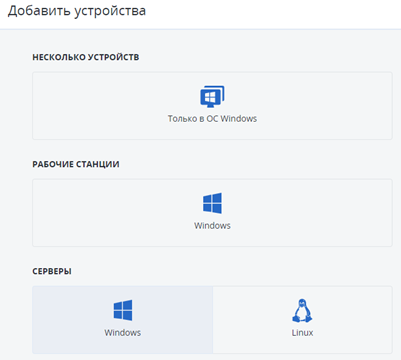The height and width of the screenshot is (360, 401).
Task: Click the Windows logo under Серверы
Action: point(123,310)
